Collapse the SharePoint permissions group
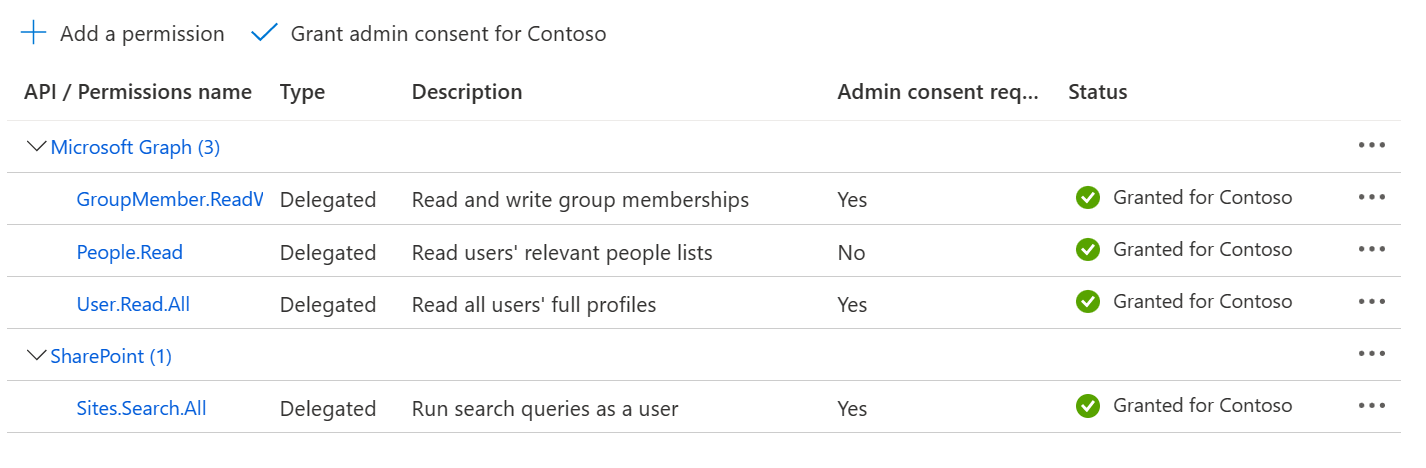Image resolution: width=1426 pixels, height=468 pixels. [37, 355]
